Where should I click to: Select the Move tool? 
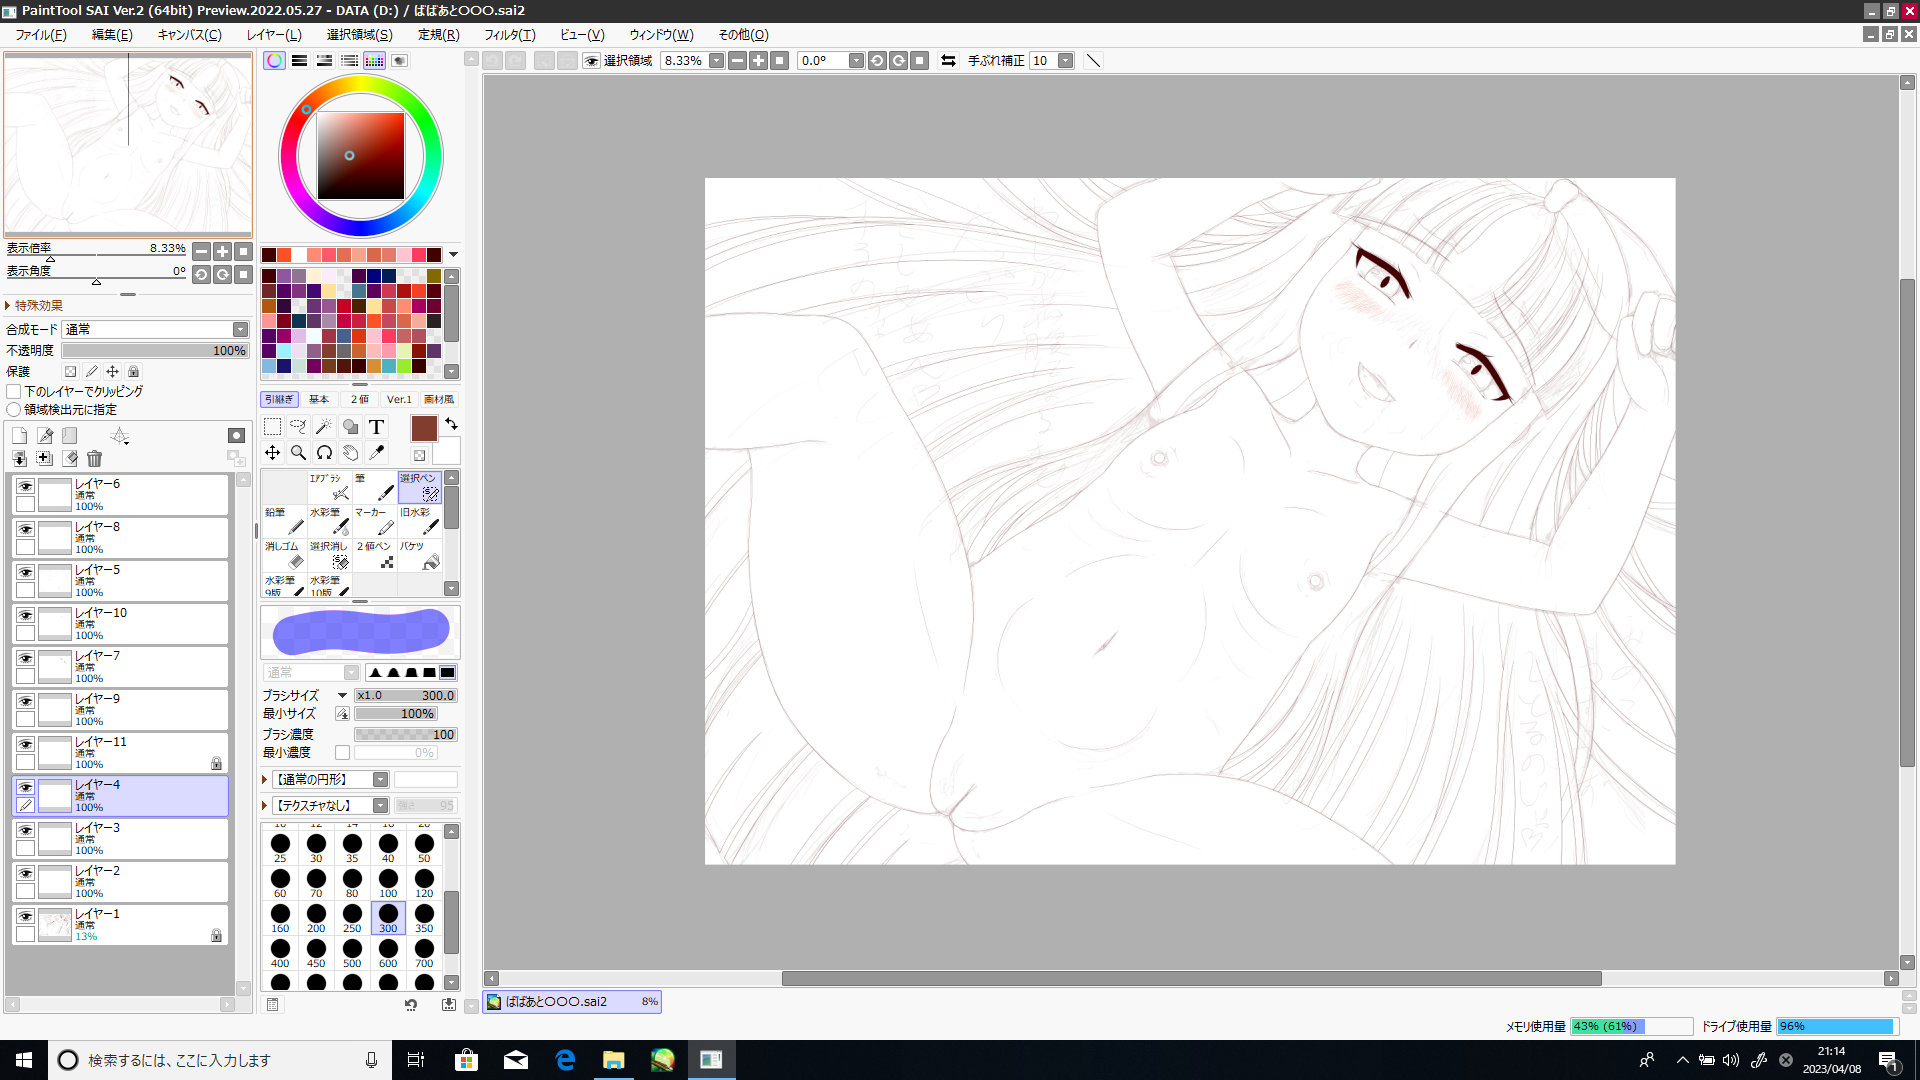pos(272,453)
